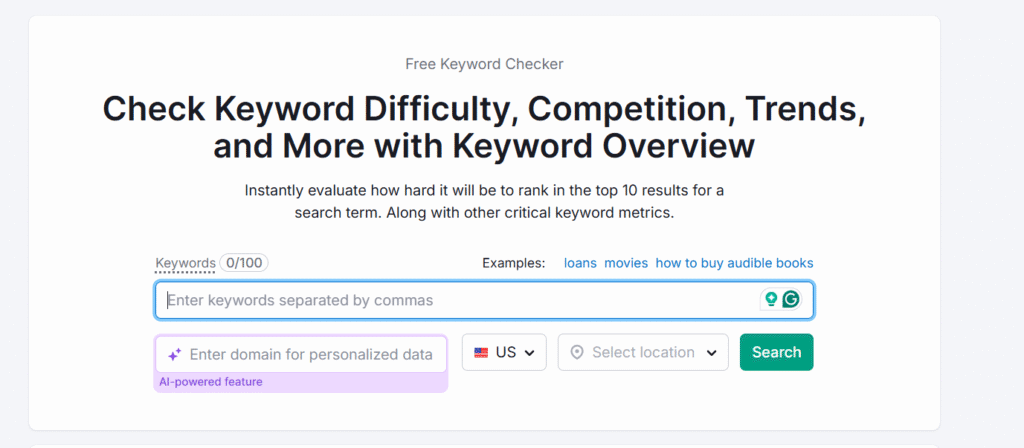Expand the chevron beside US
Viewport: 1024px width, 448px height.
tap(530, 353)
